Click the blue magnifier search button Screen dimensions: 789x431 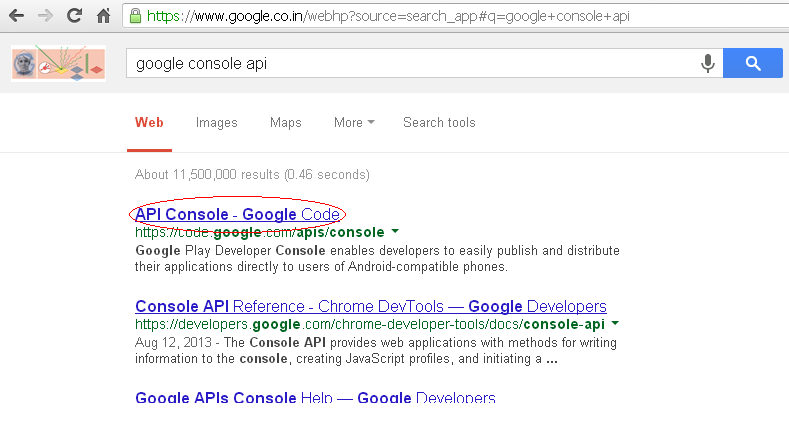pos(753,63)
